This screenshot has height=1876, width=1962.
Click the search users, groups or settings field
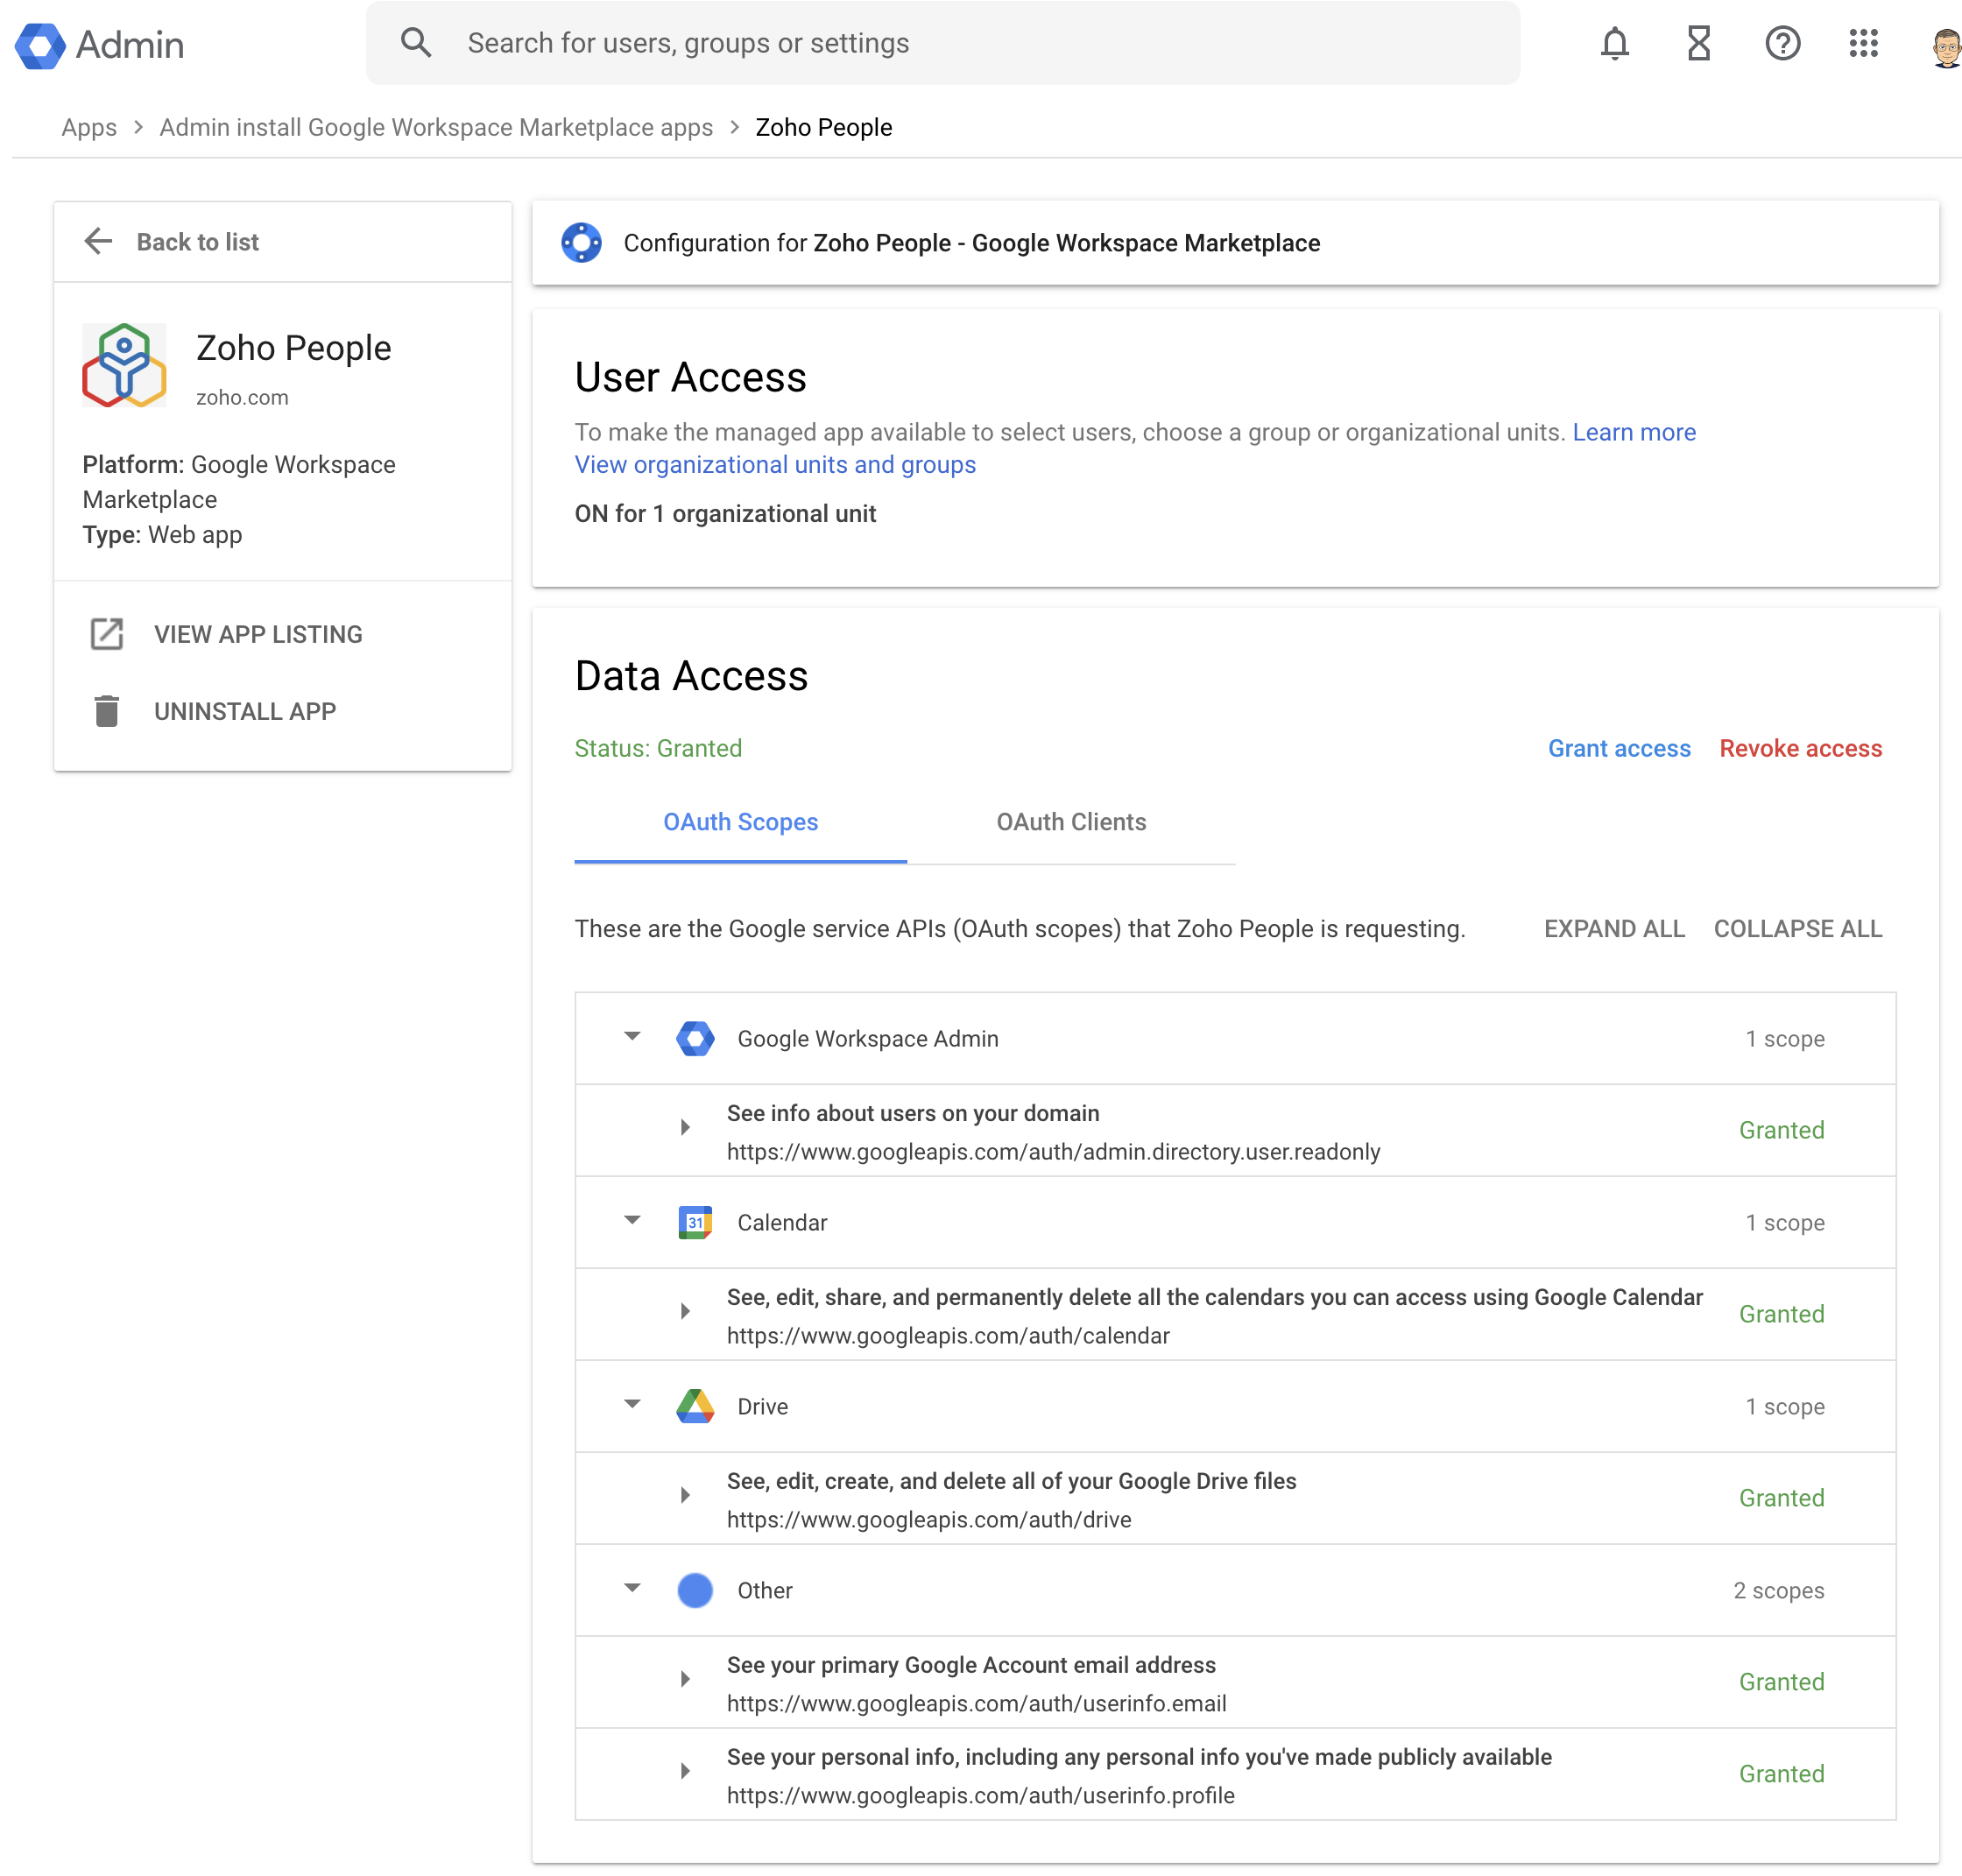940,43
